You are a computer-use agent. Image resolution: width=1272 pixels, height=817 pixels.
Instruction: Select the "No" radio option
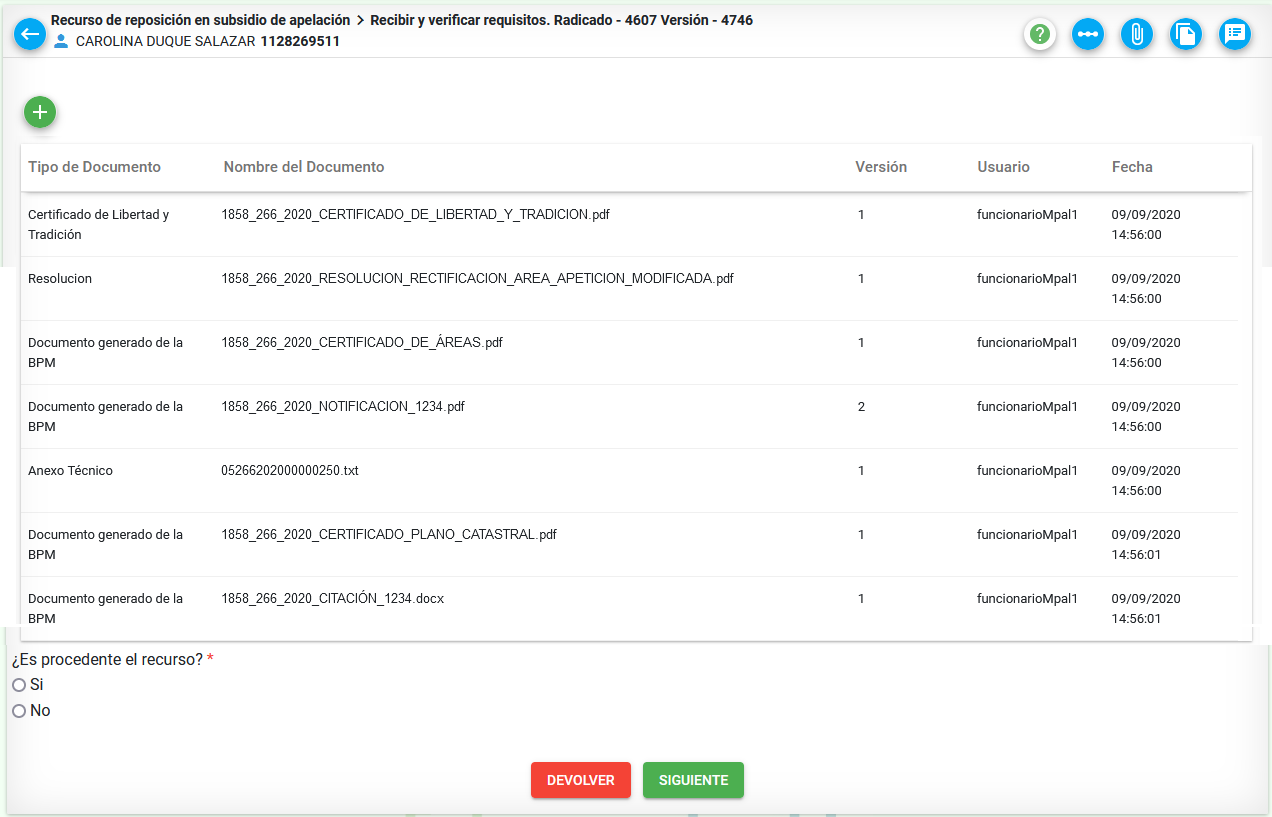tap(19, 711)
